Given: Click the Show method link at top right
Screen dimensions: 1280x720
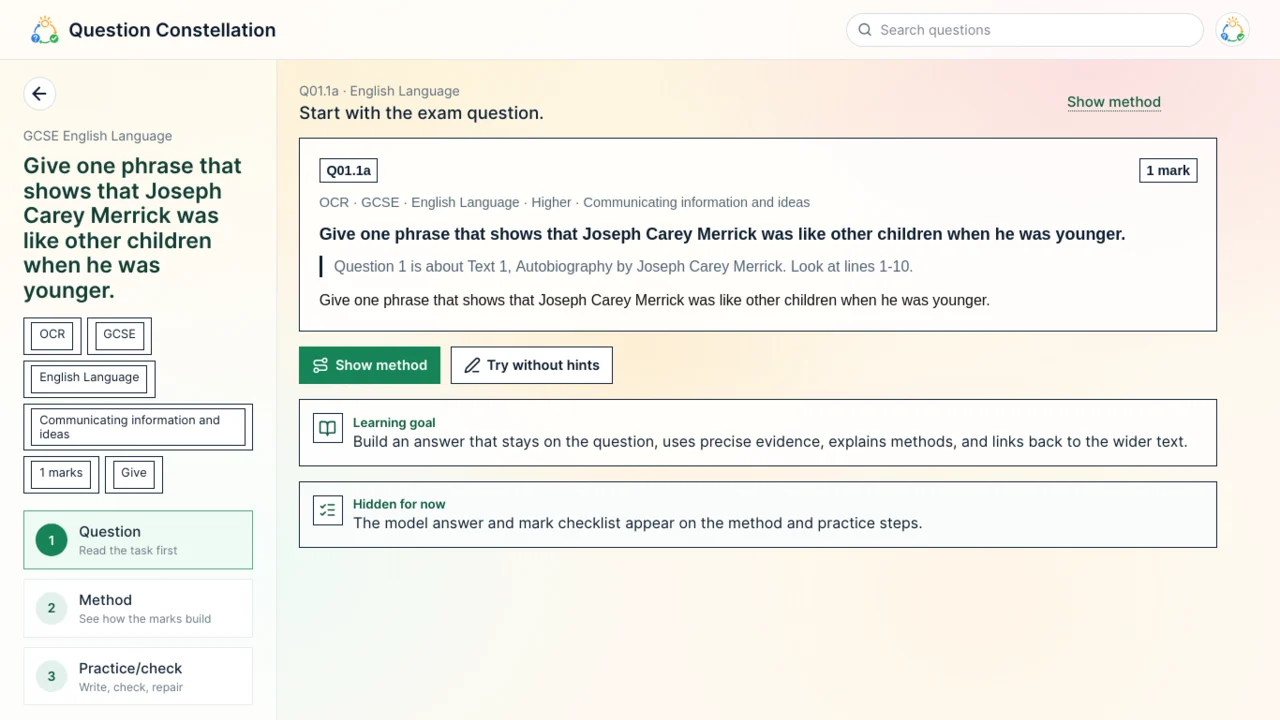Looking at the screenshot, I should (1114, 102).
